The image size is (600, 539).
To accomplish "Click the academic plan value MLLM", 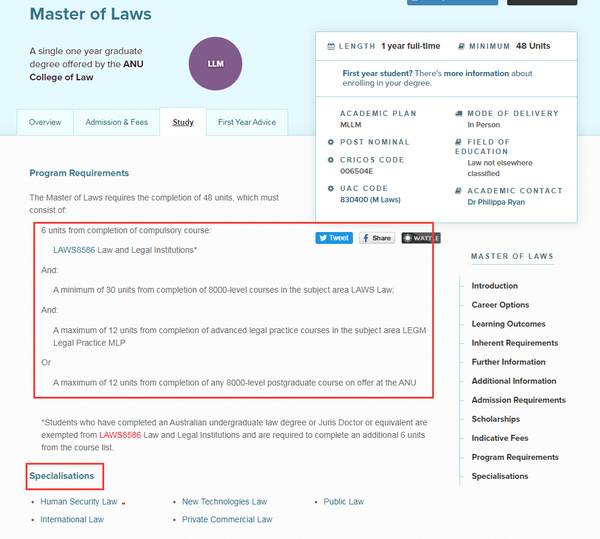I will tap(351, 125).
